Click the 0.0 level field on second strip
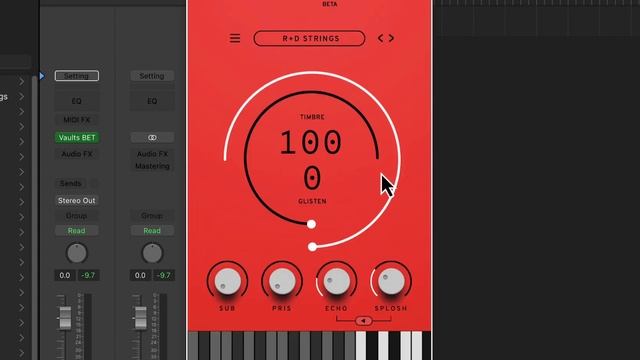The width and height of the screenshot is (640, 360). [x=140, y=276]
